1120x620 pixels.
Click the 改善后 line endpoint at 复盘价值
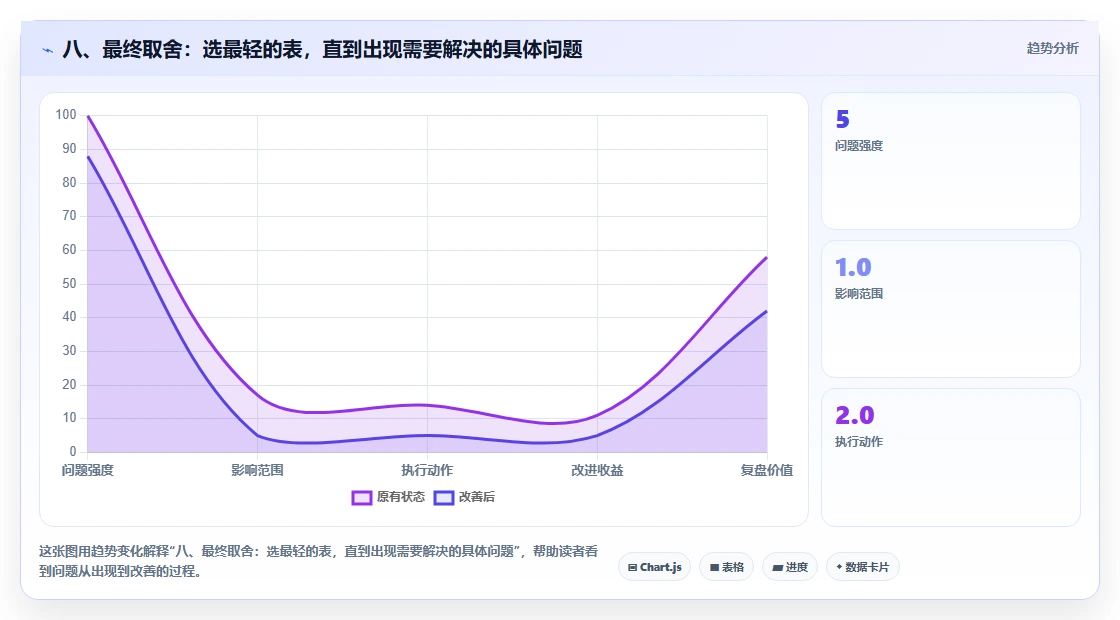pos(766,311)
